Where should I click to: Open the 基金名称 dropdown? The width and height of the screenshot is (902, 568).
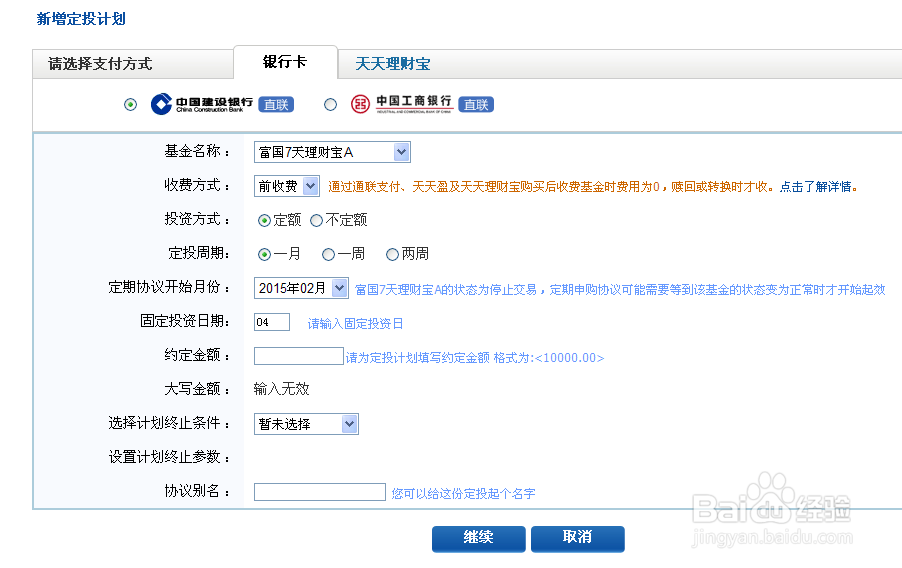tap(332, 153)
